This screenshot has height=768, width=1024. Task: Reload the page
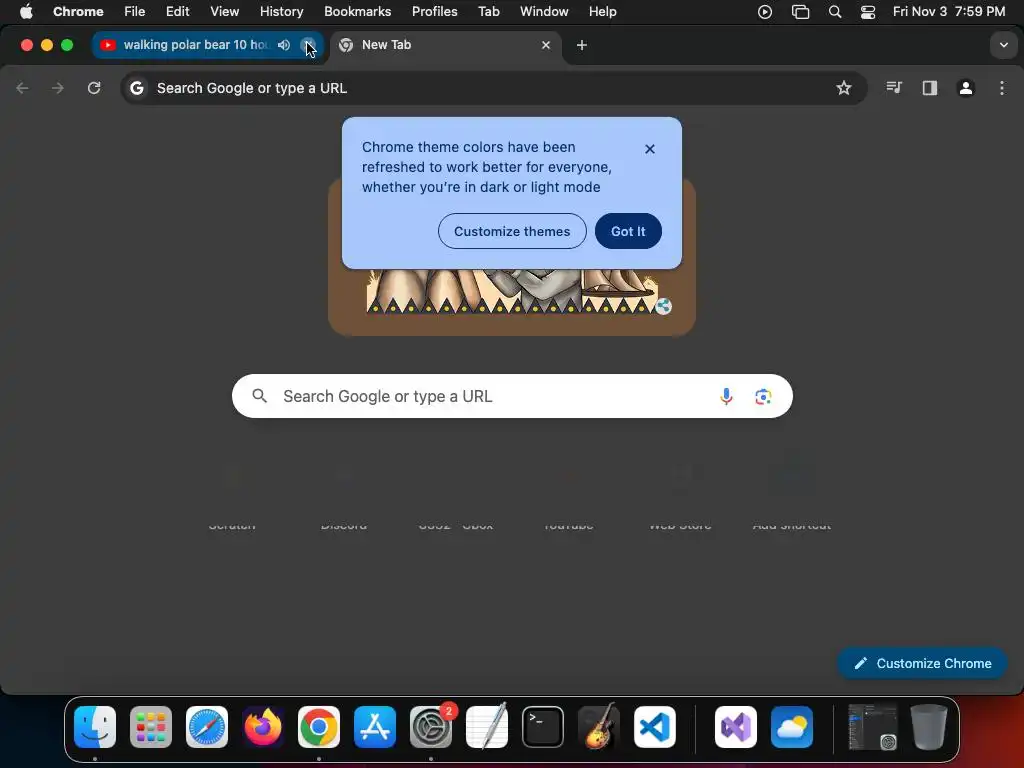(x=94, y=88)
